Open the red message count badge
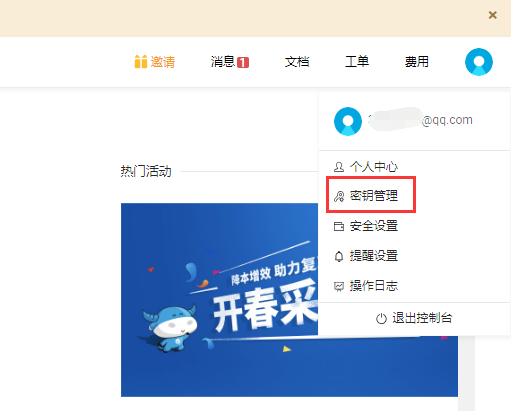 tap(243, 62)
